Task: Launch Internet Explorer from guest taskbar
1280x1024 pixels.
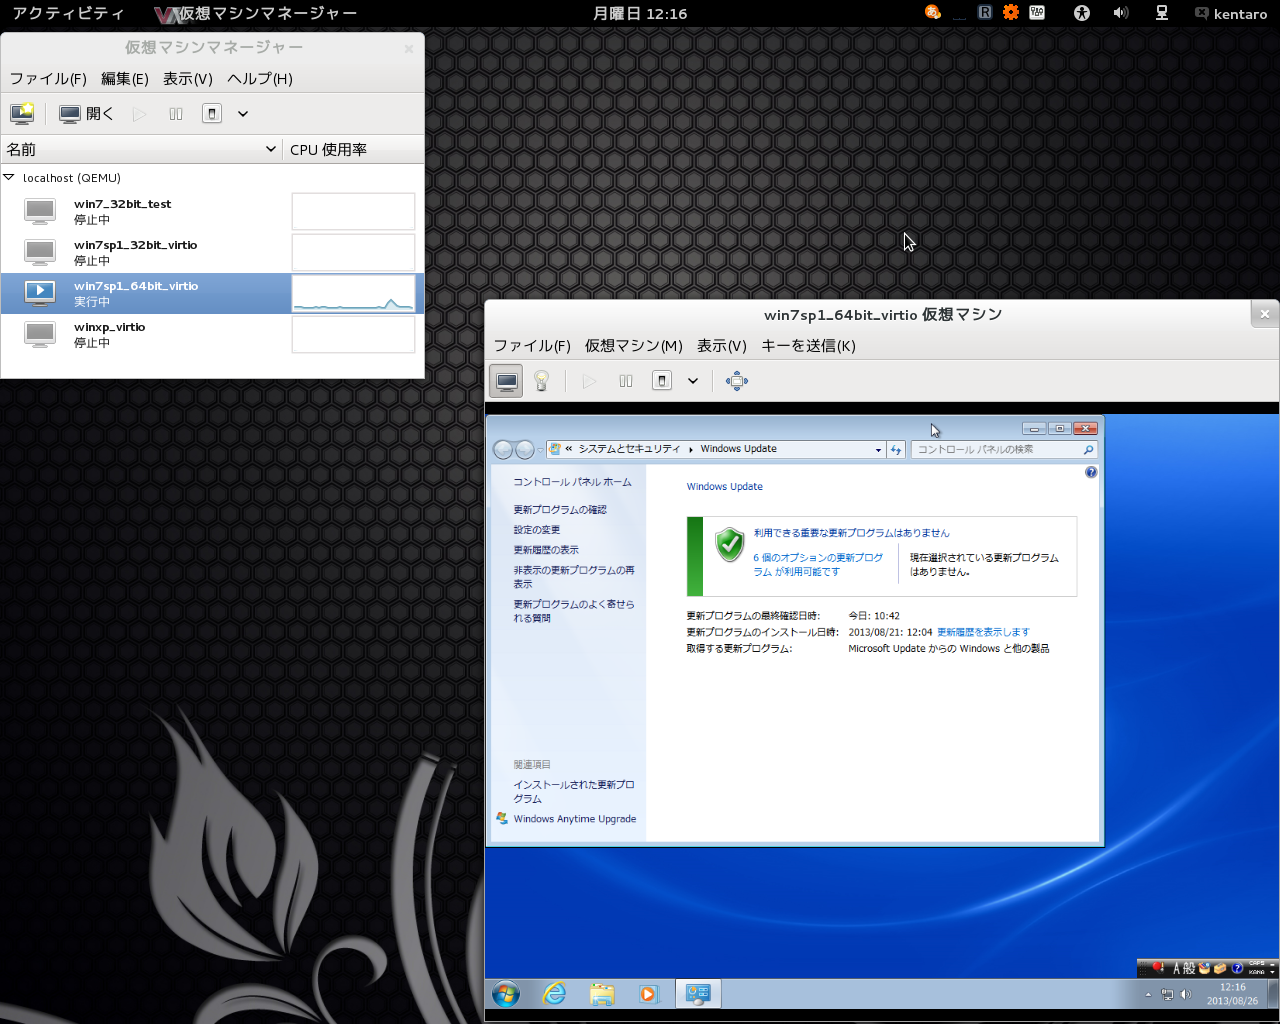Action: (x=554, y=994)
